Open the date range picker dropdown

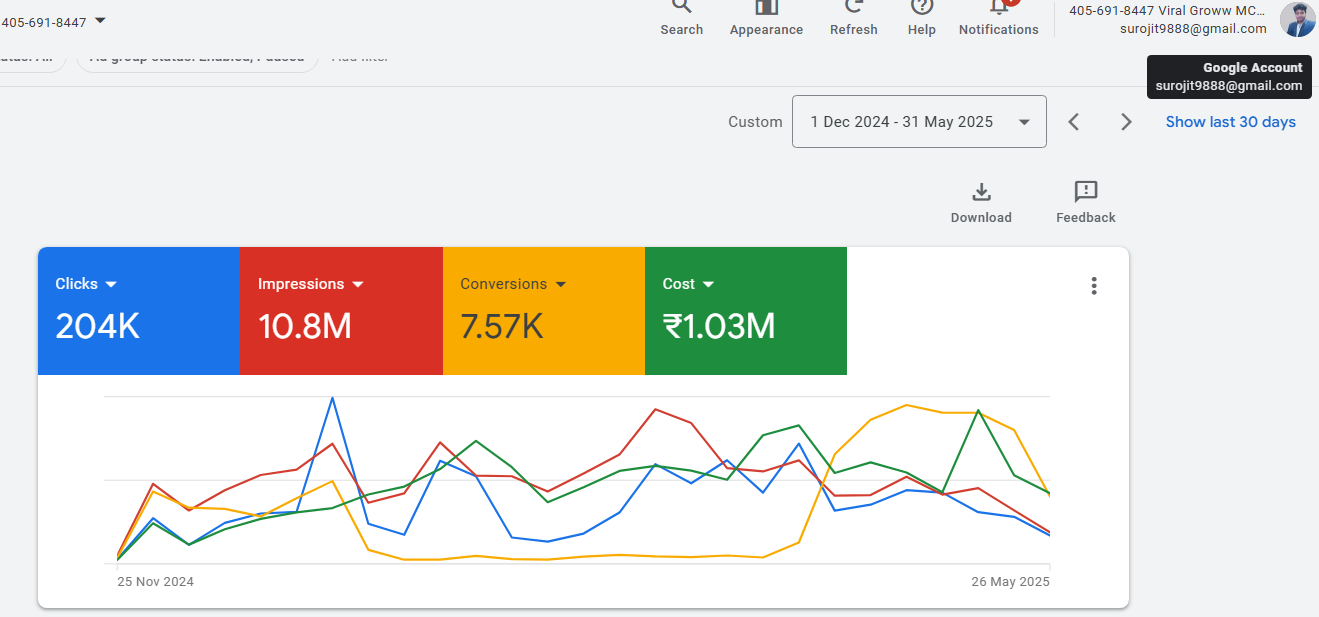(x=919, y=122)
